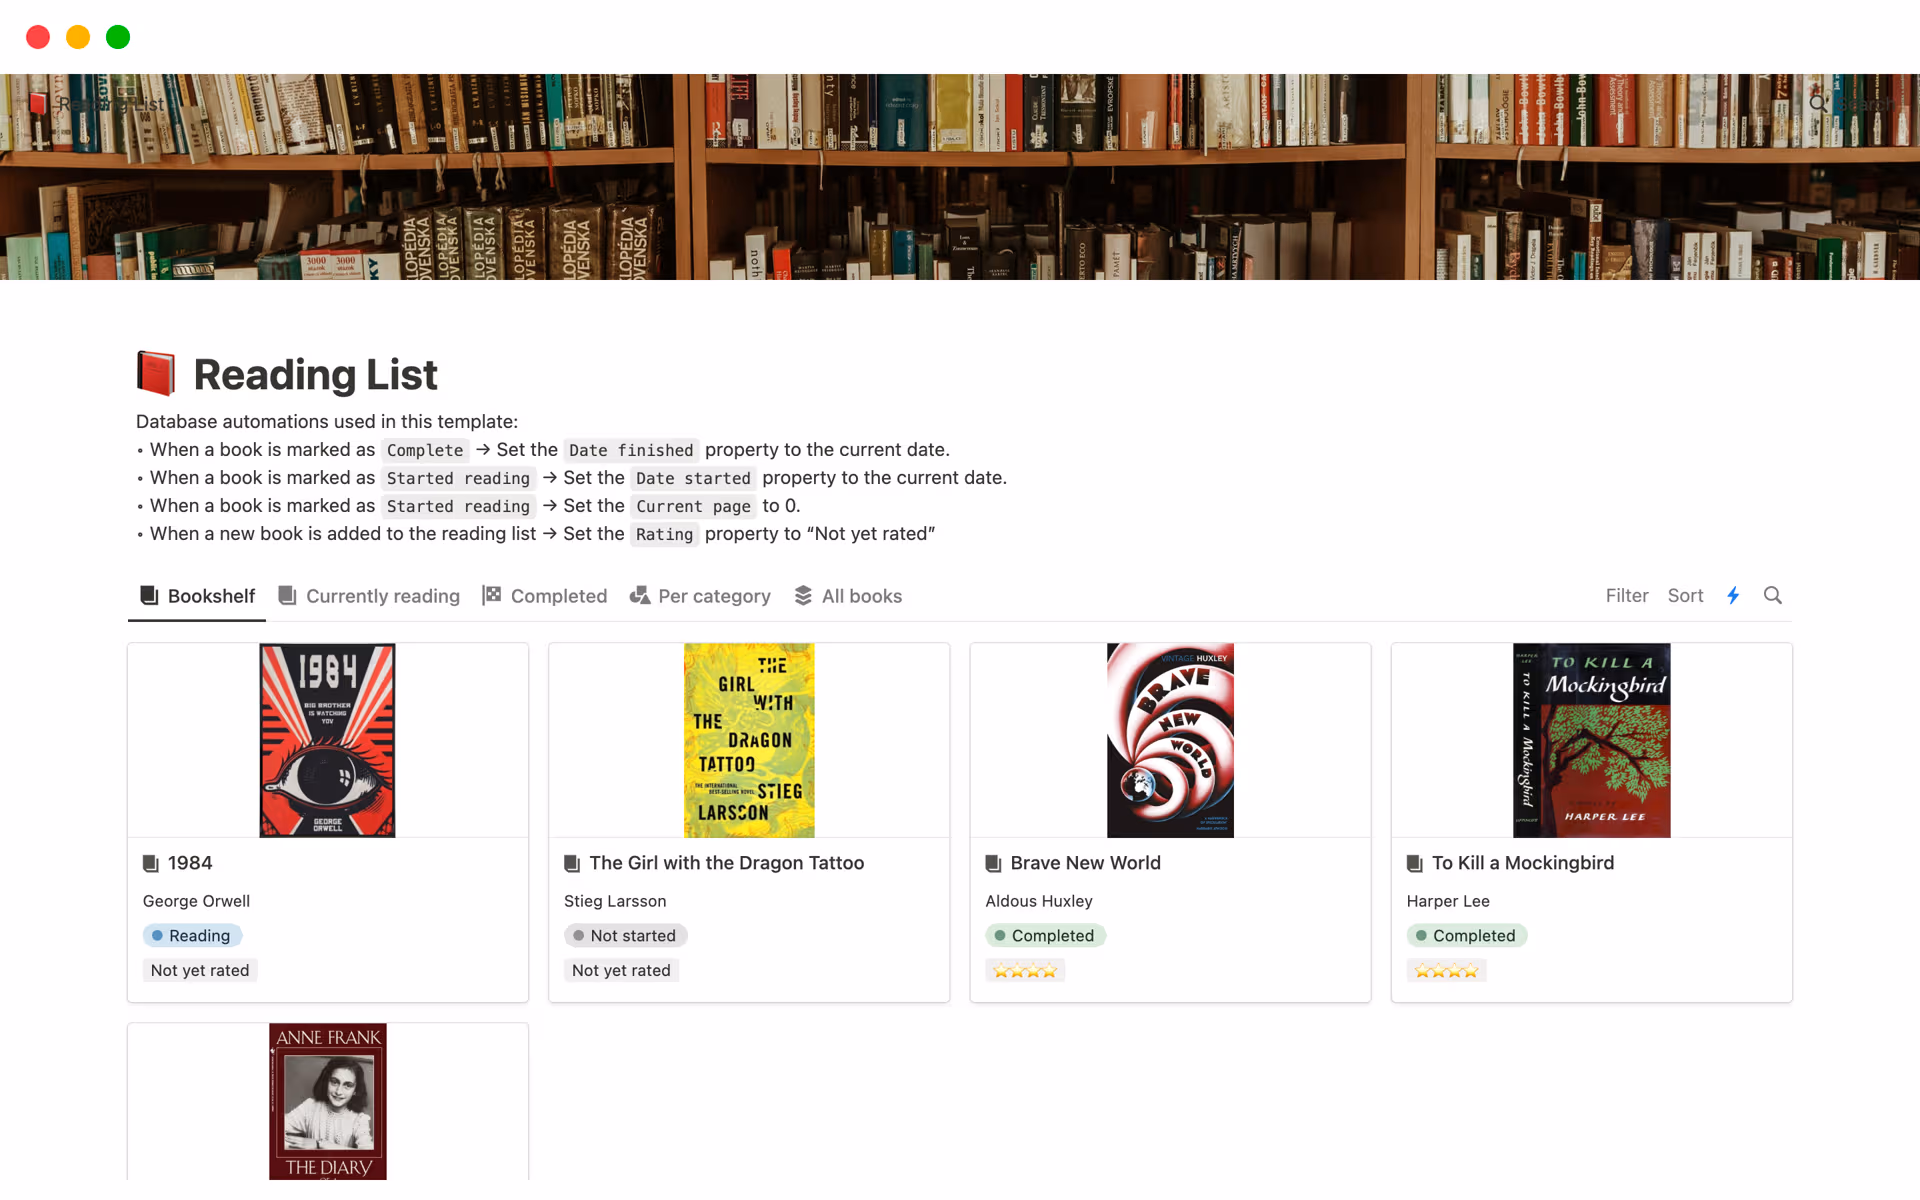This screenshot has width=1920, height=1200.
Task: Open database search magnifier icon
Action: (1772, 596)
